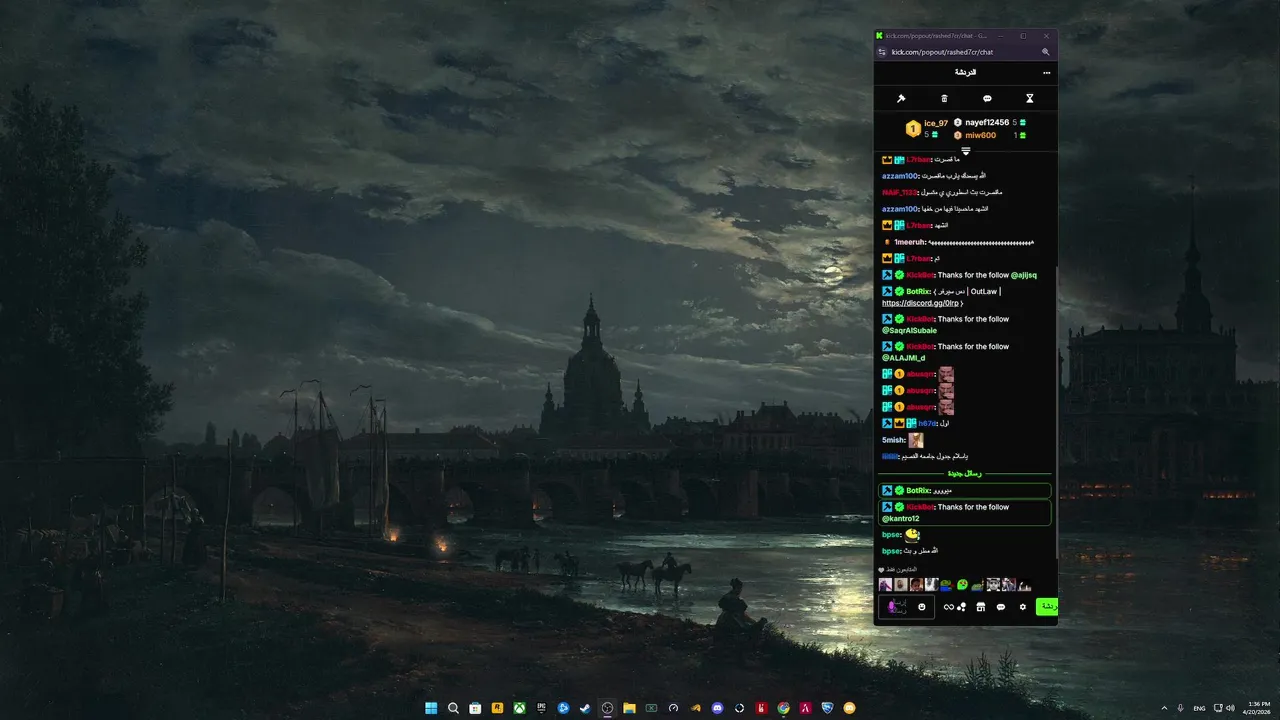
Task: Click the ENG language indicator
Action: pos(1199,708)
